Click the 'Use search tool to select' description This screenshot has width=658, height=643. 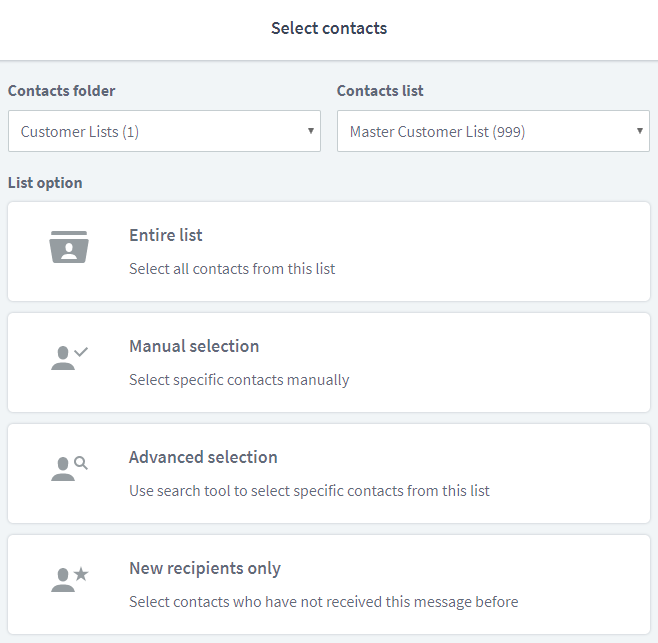[x=309, y=491]
